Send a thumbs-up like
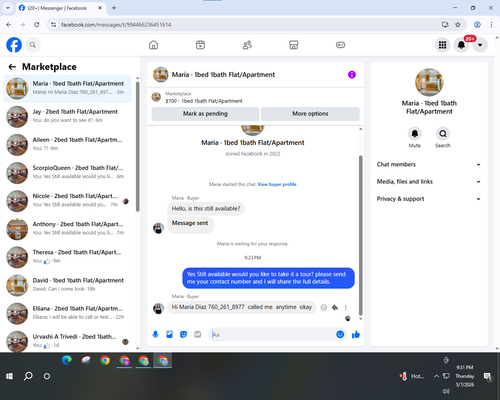Viewport: 500px width, 400px height. tap(356, 334)
